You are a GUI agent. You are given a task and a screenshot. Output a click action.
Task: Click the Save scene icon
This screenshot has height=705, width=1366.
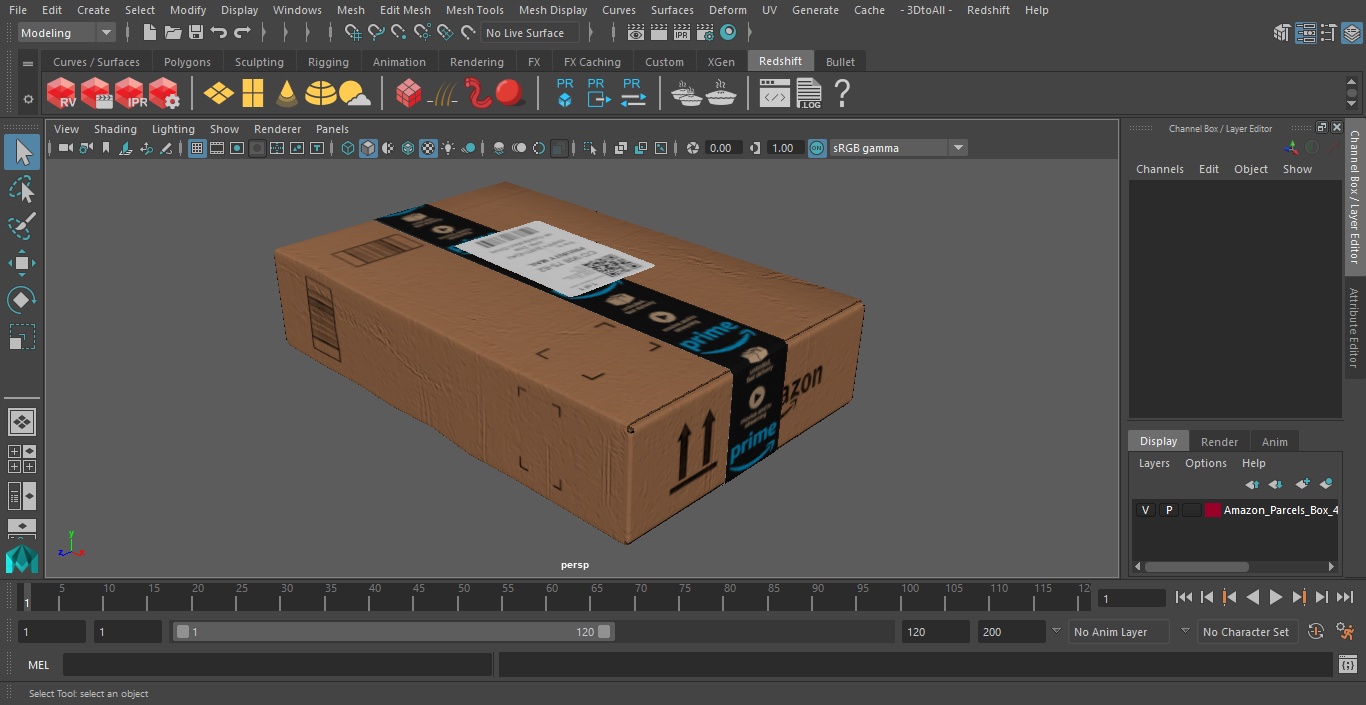(x=195, y=33)
